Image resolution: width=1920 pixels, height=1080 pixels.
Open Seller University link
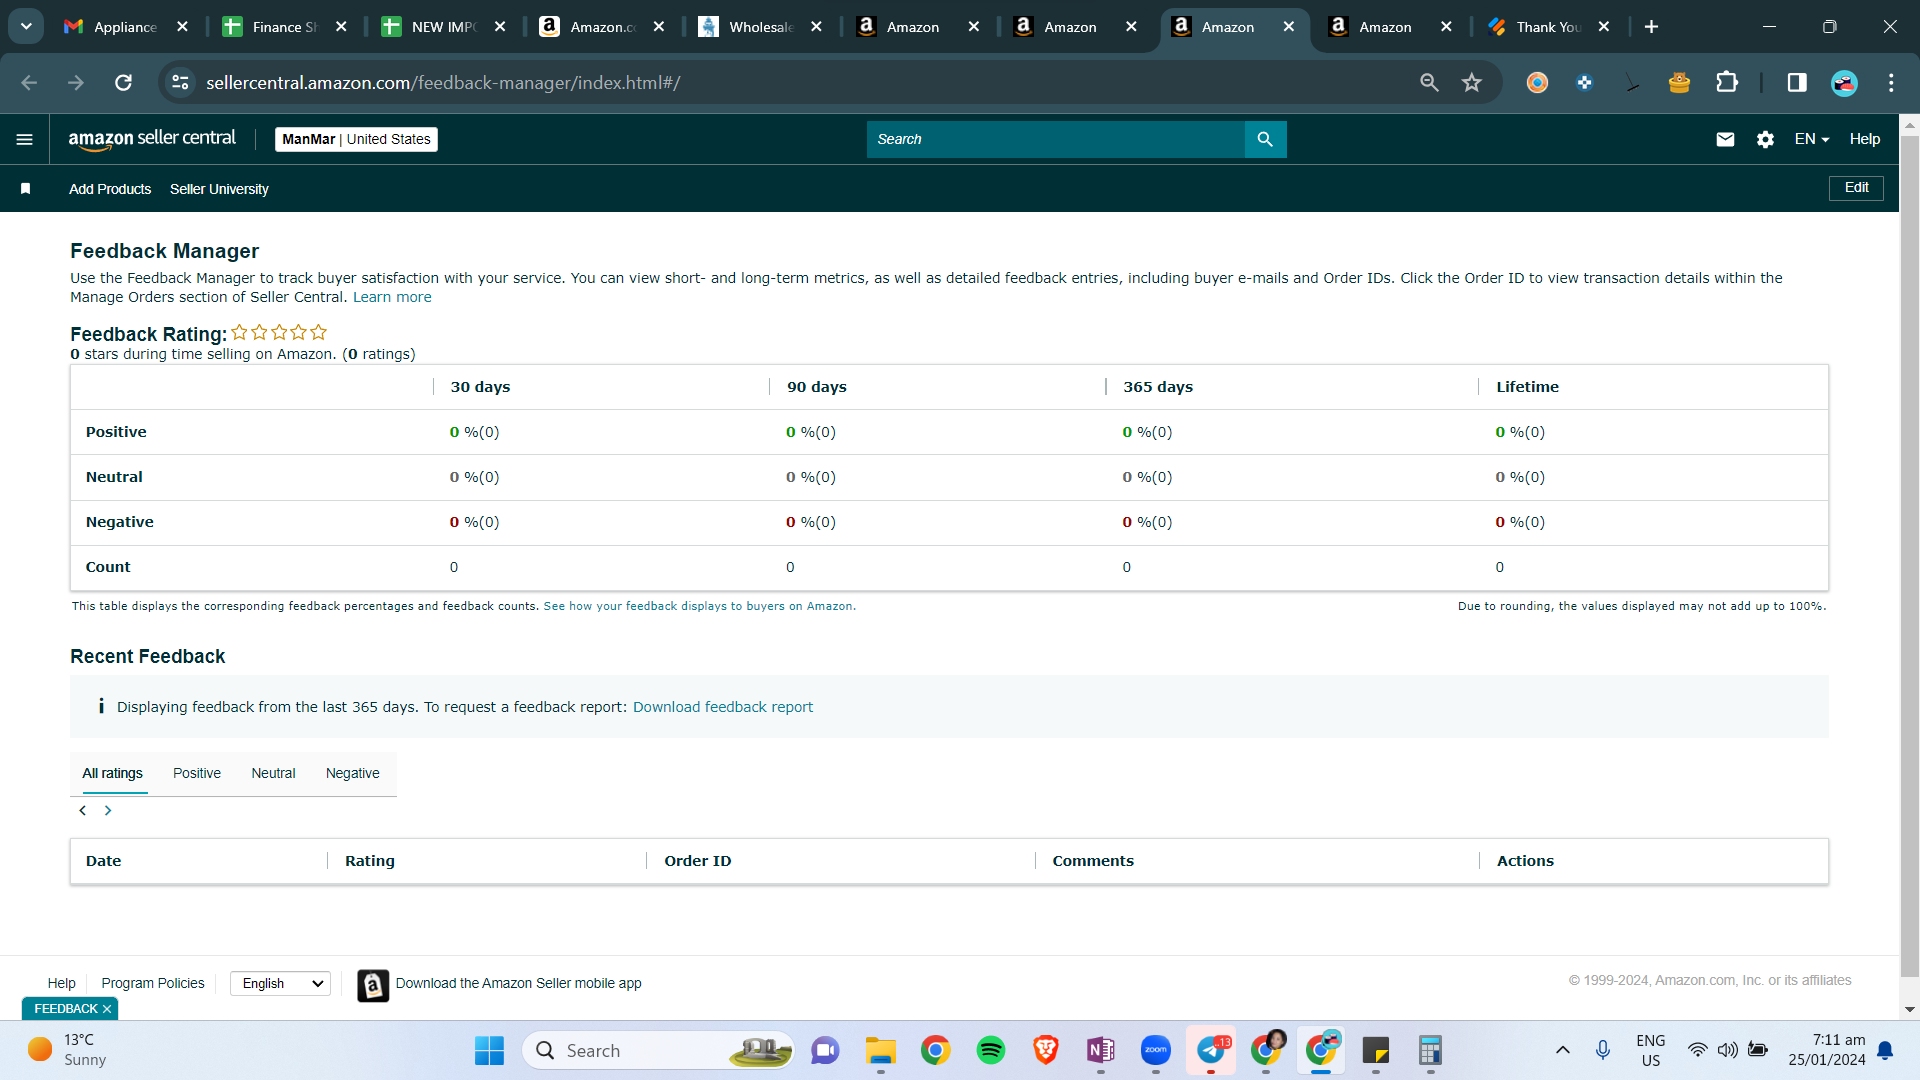coord(219,189)
